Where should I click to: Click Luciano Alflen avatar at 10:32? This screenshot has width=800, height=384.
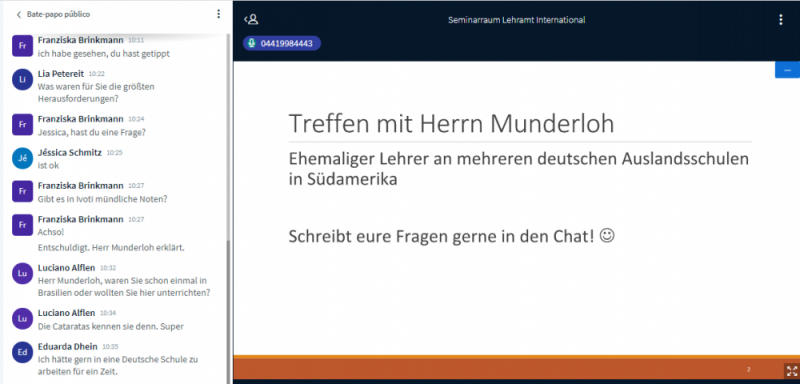22,273
